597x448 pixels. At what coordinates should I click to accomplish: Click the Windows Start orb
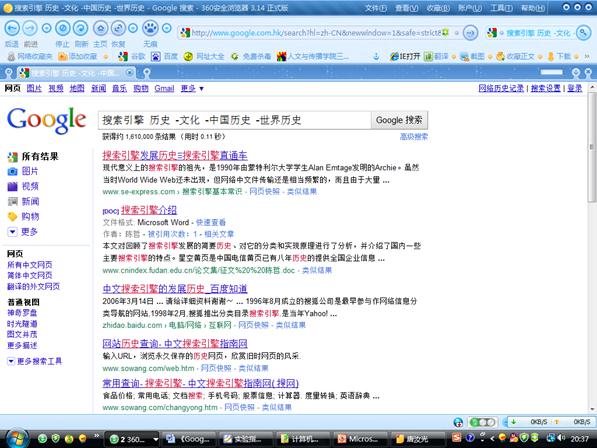tap(17, 438)
